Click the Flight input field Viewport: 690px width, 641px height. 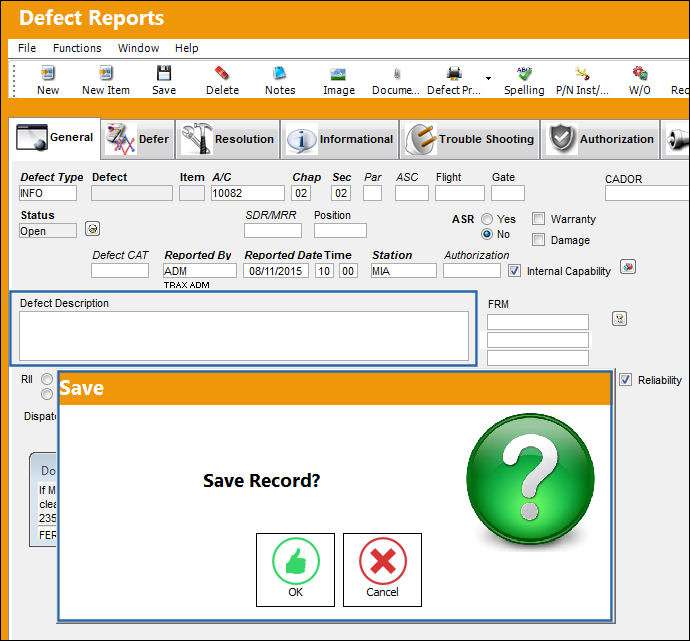click(460, 193)
